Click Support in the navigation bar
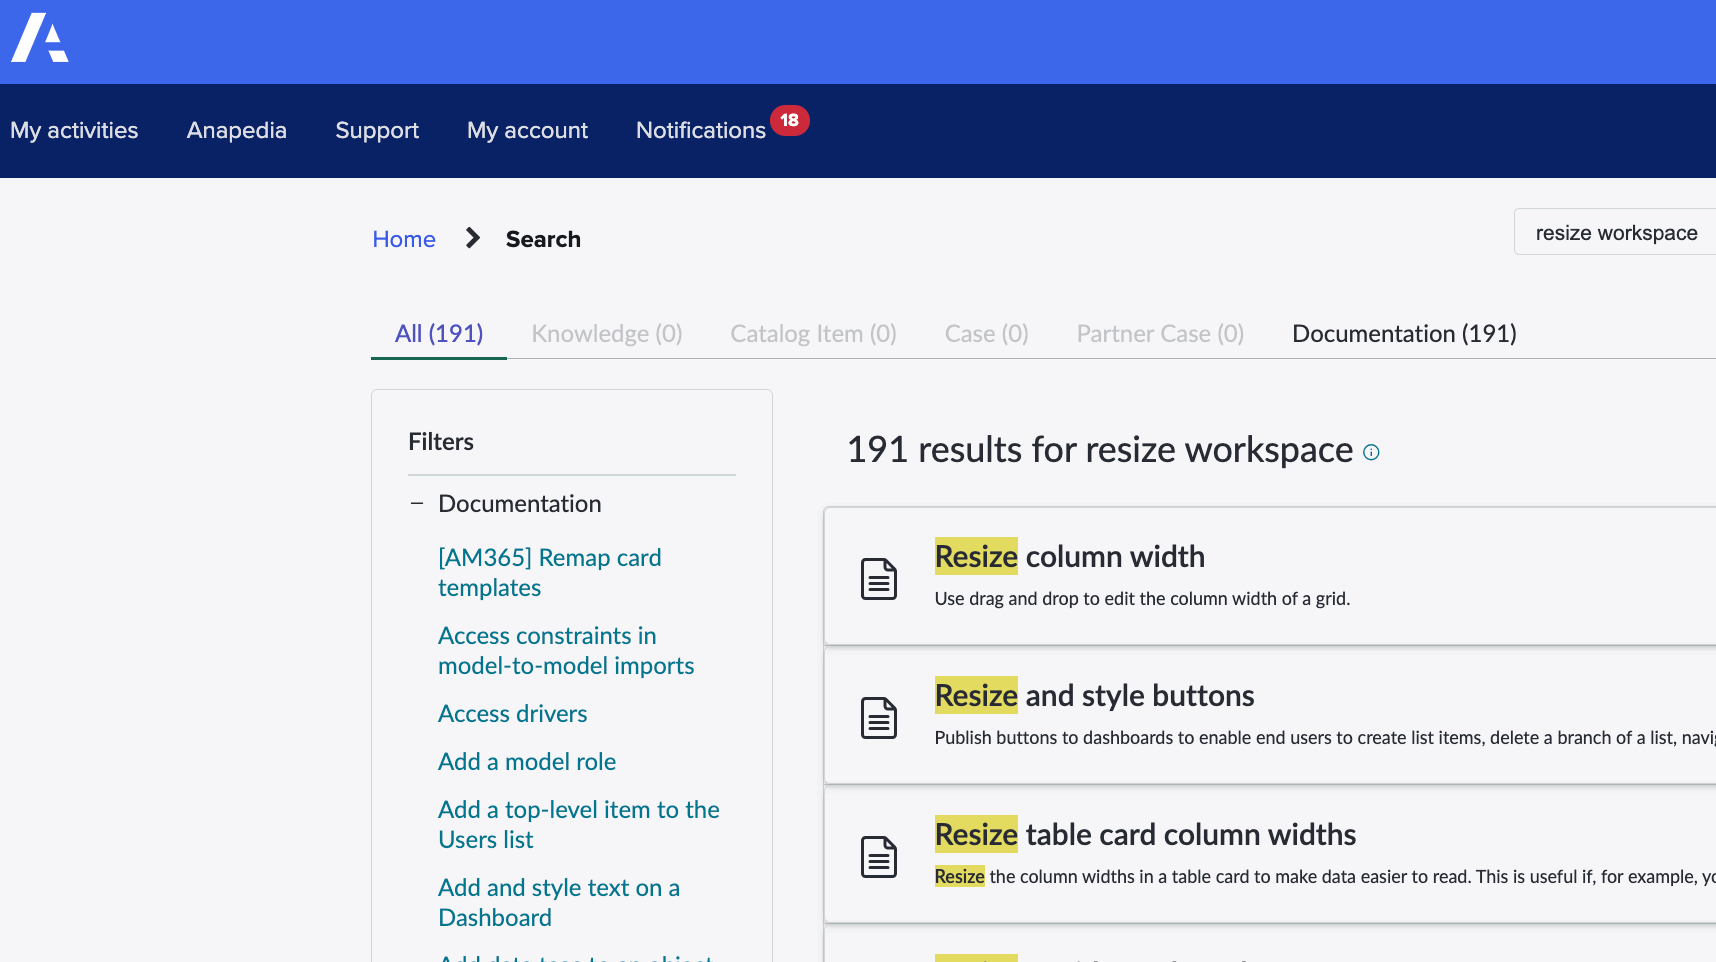This screenshot has width=1716, height=962. 377,130
